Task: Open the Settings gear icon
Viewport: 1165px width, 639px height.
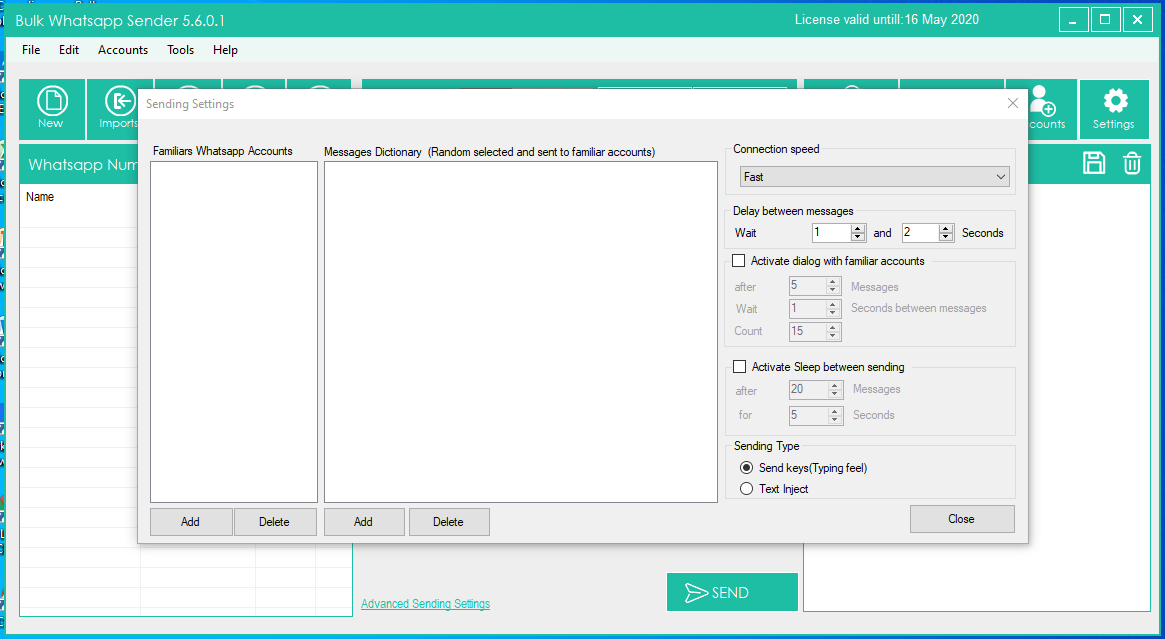Action: point(1113,108)
